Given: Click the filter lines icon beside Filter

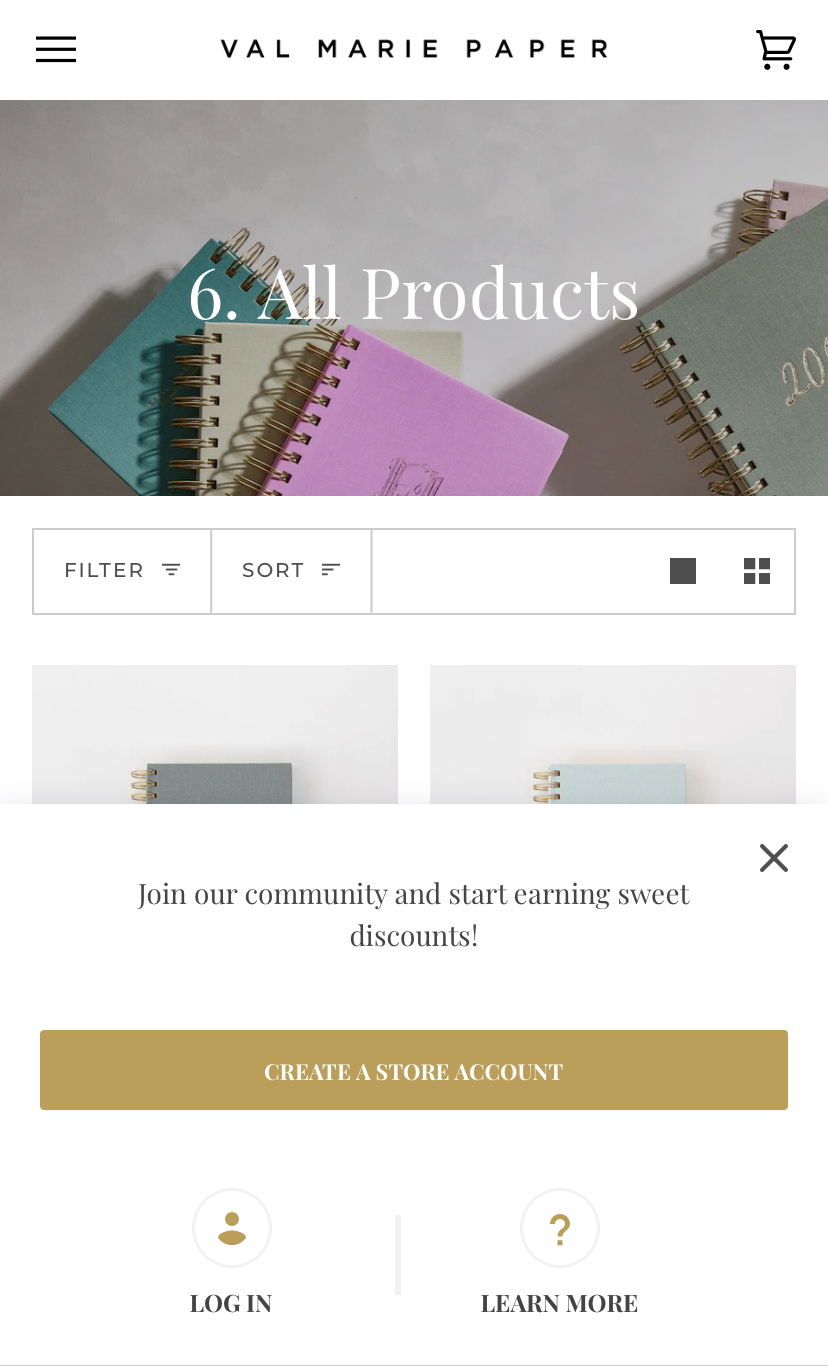Looking at the screenshot, I should click(171, 570).
